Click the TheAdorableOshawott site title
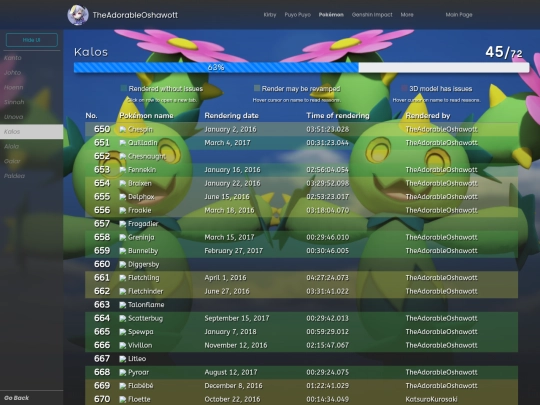Image resolution: width=540 pixels, height=405 pixels. click(135, 15)
